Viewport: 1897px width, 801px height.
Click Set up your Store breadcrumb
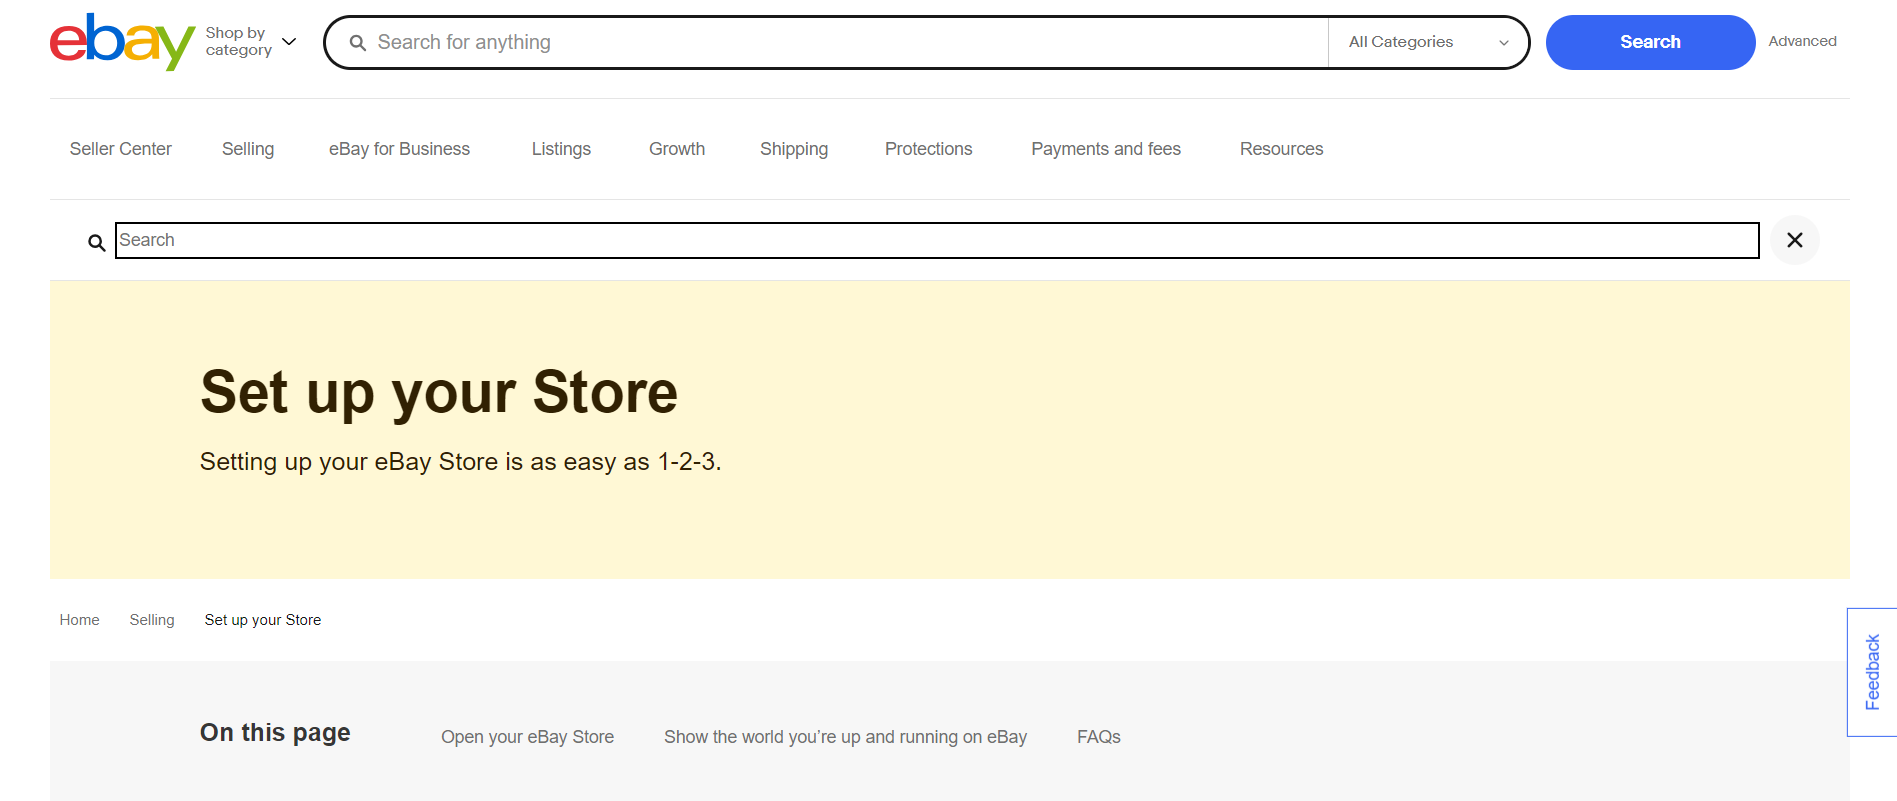[263, 620]
